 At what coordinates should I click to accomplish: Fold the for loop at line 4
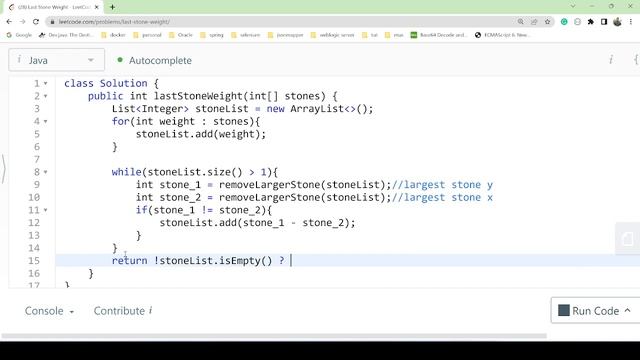coord(45,121)
